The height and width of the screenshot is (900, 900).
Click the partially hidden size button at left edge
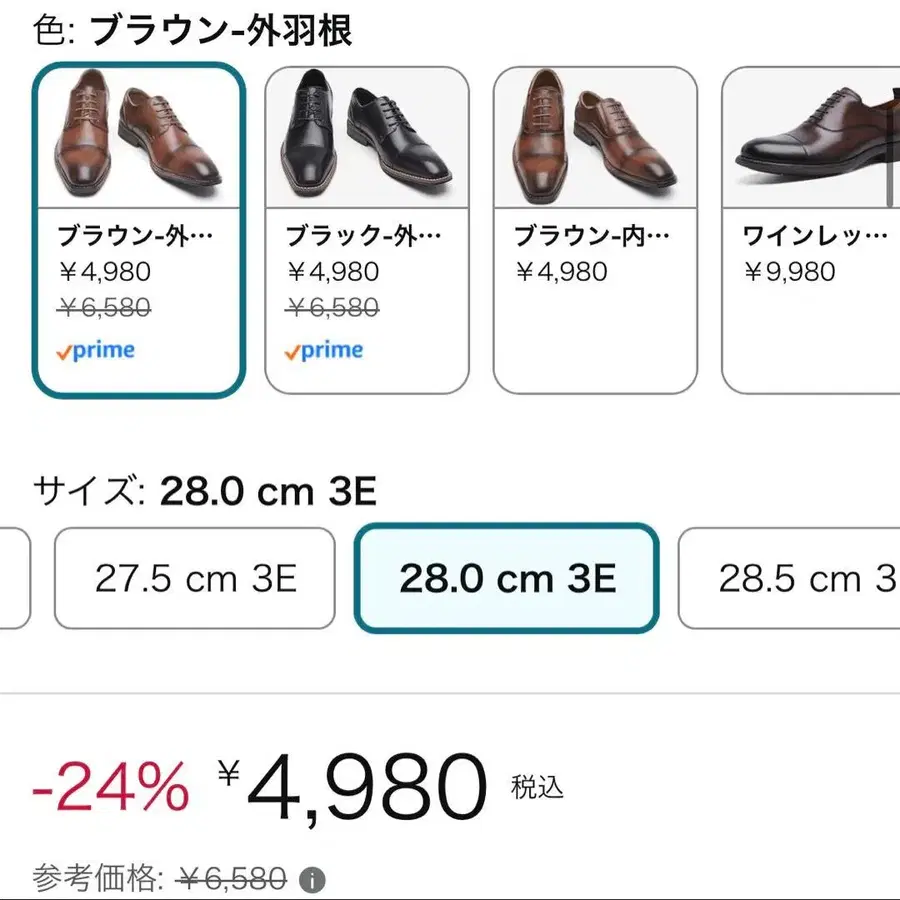click(12, 579)
